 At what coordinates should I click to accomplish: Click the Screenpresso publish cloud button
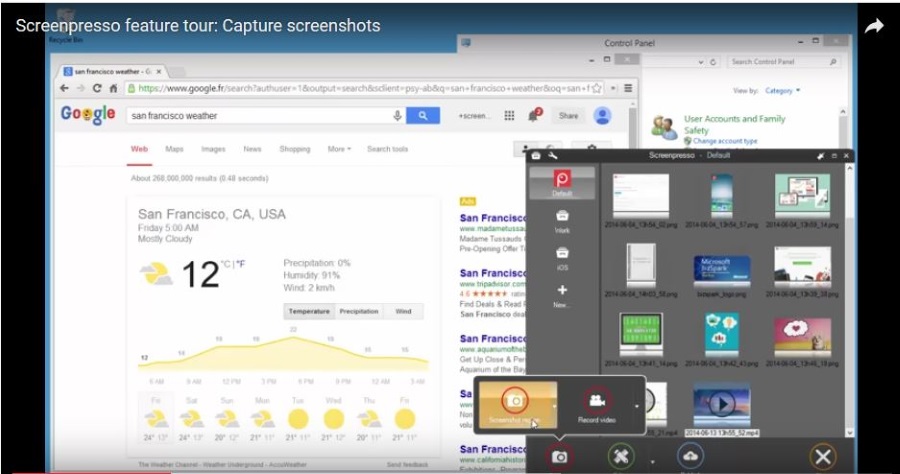point(690,456)
